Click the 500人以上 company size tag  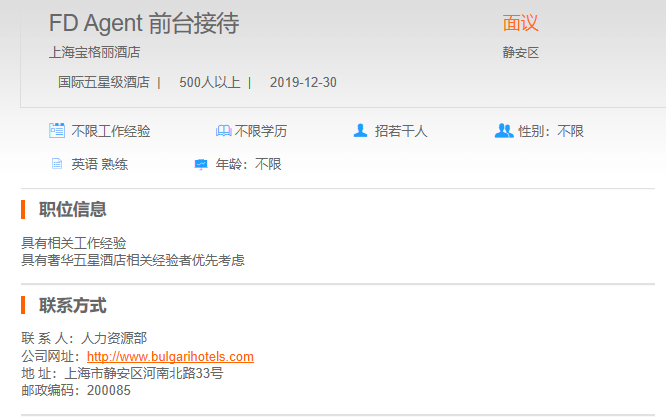(x=209, y=82)
